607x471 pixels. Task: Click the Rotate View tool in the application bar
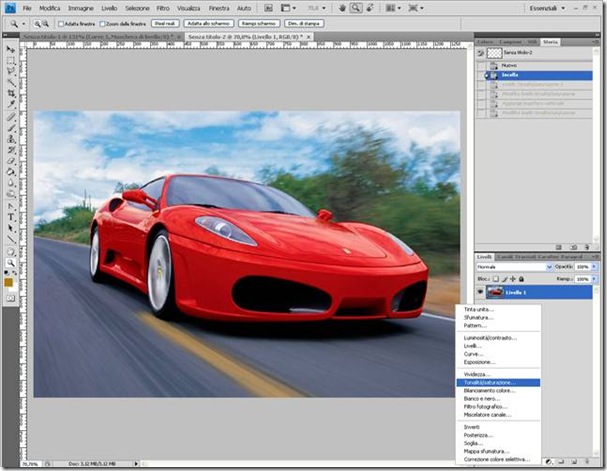click(x=370, y=8)
